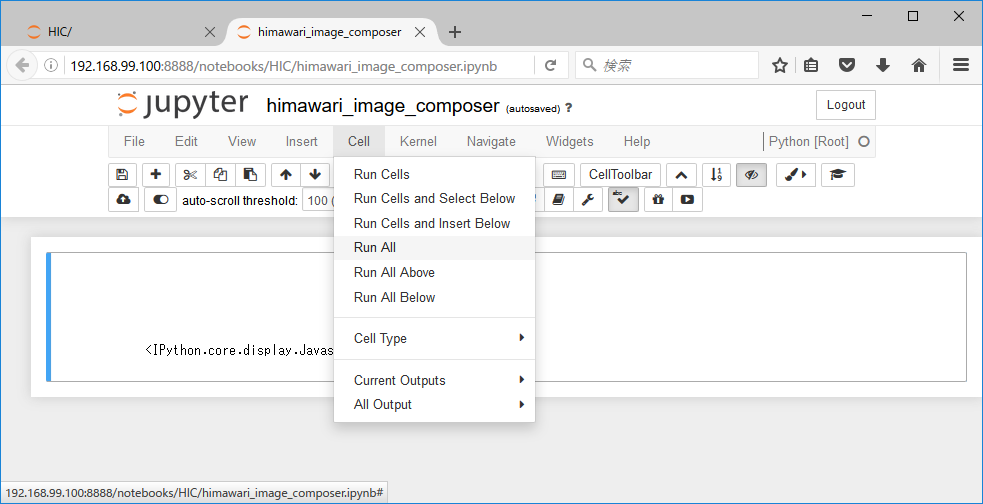
Task: Open downloads arrow icon
Action: click(883, 65)
